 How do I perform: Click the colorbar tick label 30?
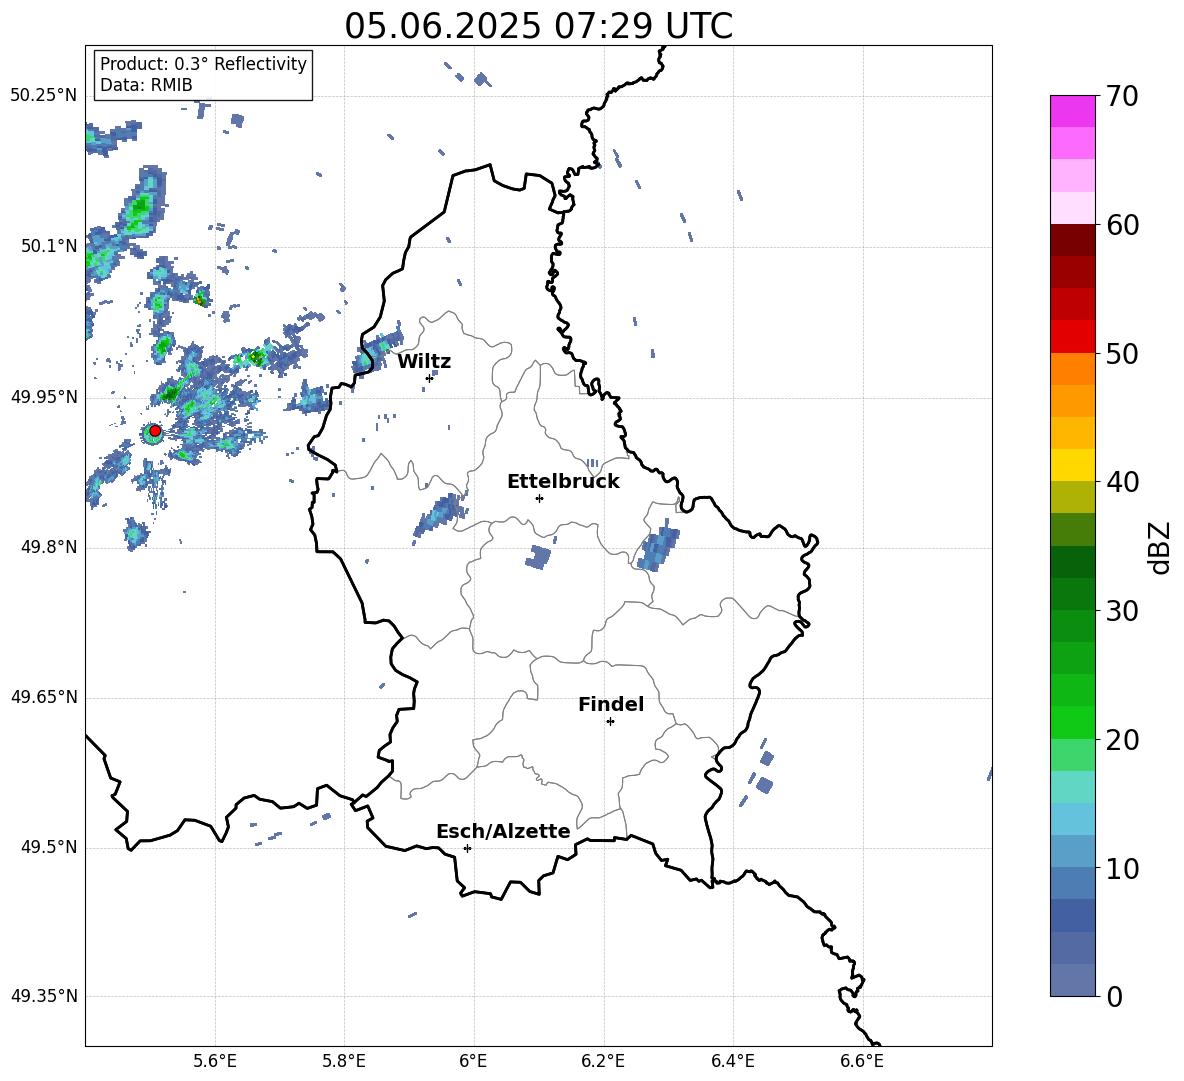point(1122,611)
